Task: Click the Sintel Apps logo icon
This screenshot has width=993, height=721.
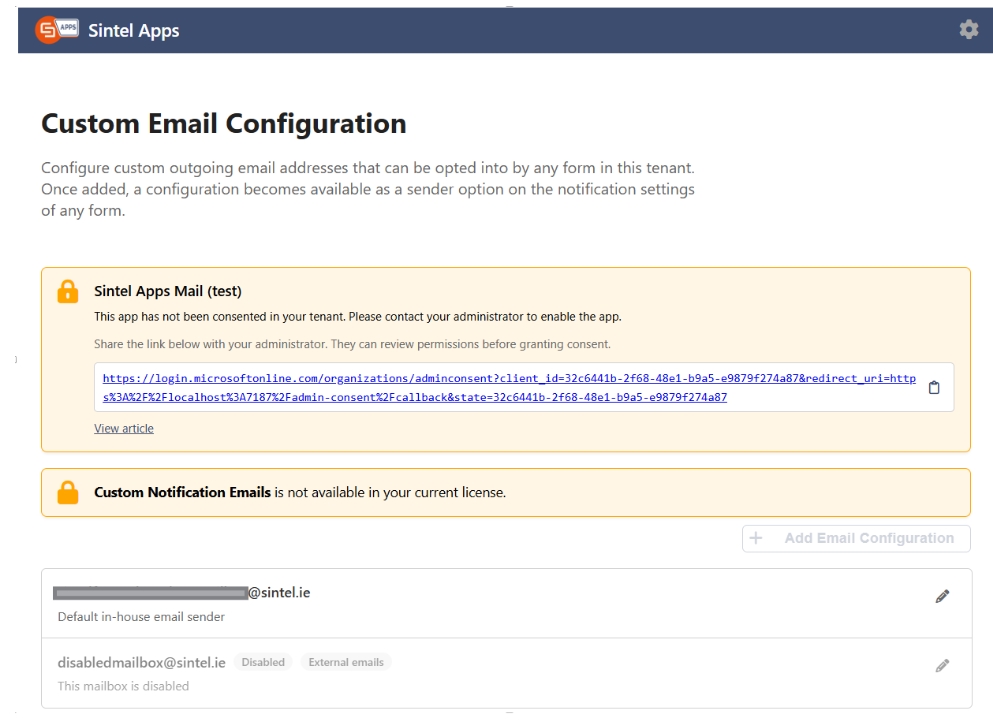Action: coord(56,30)
